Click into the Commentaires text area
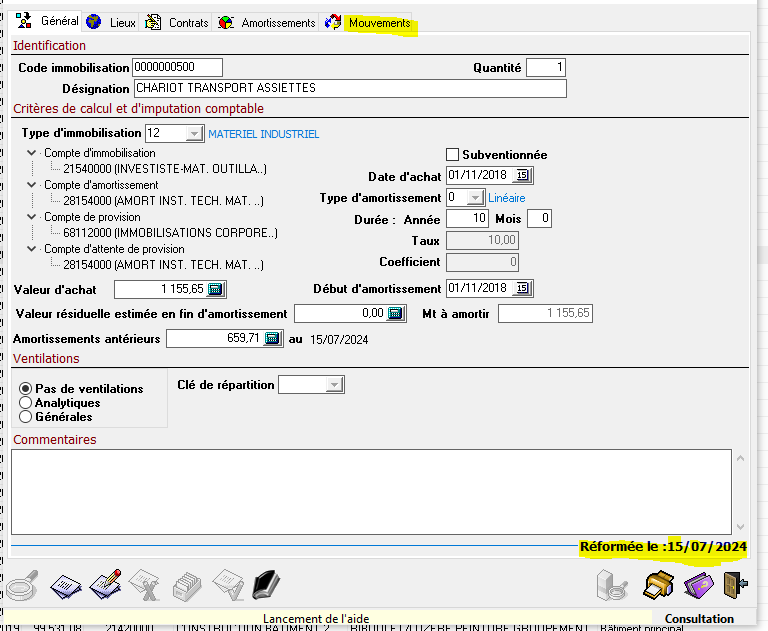 [370, 490]
